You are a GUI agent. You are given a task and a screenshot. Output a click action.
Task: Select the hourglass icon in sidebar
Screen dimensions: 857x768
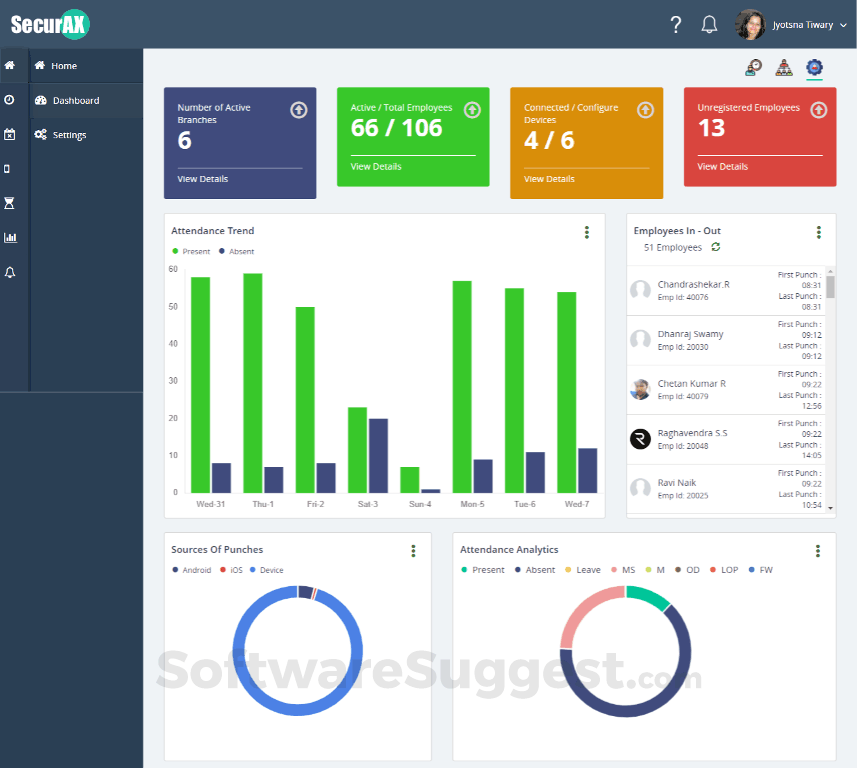pos(9,203)
